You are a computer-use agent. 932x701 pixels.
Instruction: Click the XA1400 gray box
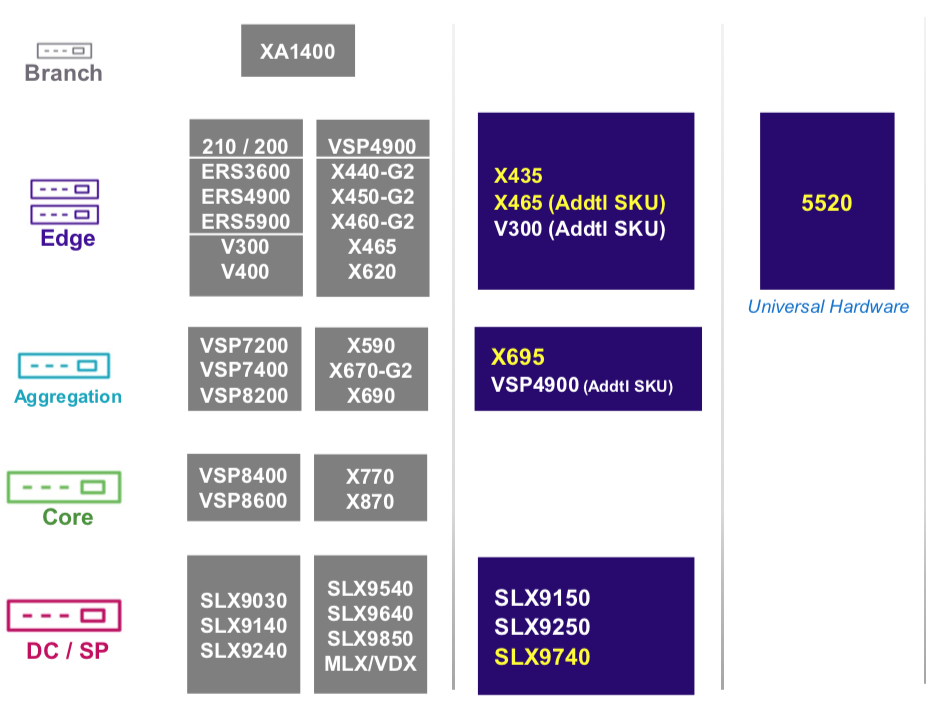click(298, 51)
